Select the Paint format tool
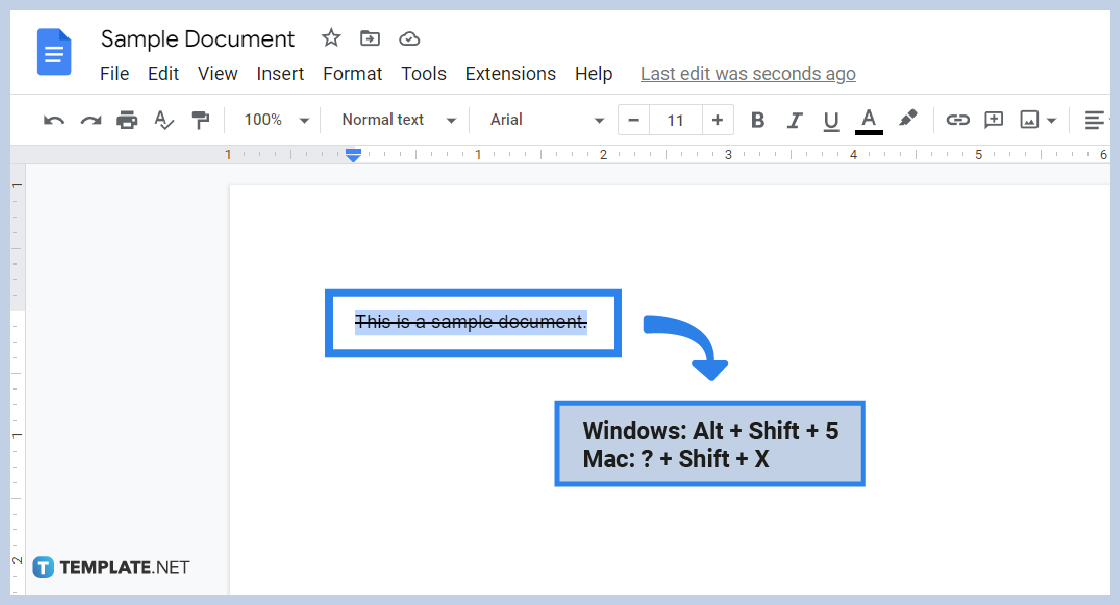This screenshot has width=1120, height=605. point(199,119)
